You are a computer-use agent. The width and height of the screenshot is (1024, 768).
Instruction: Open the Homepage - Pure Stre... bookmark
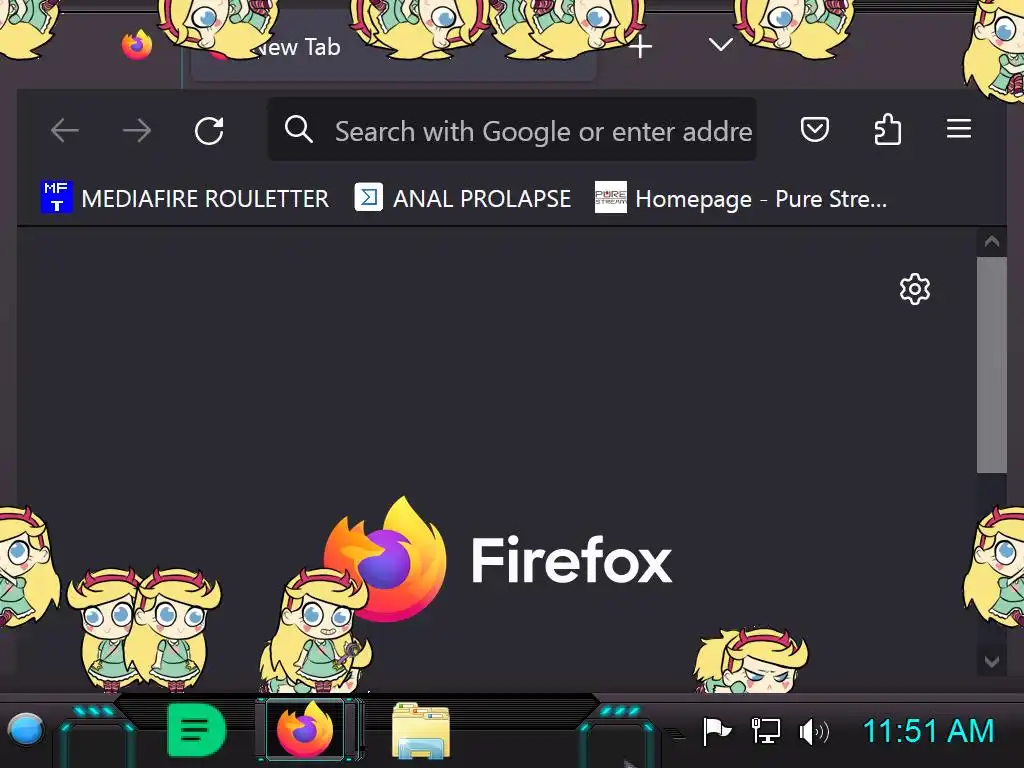741,198
